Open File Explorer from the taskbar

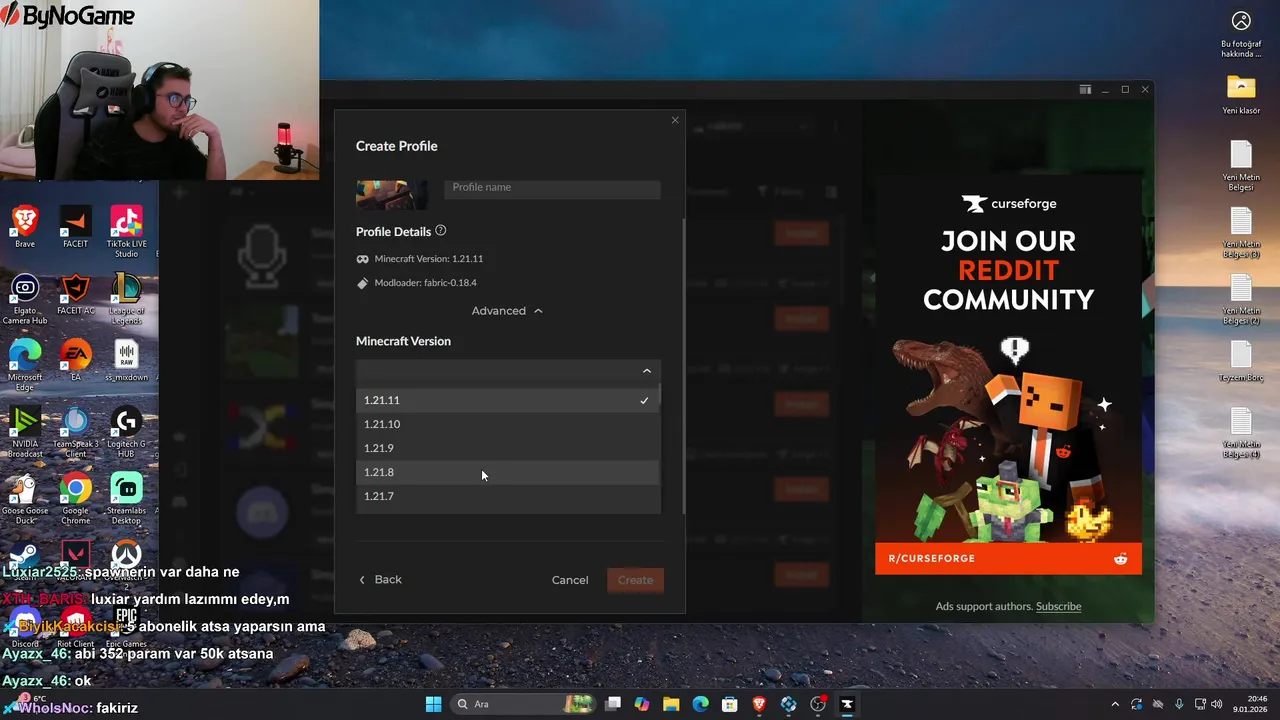tap(671, 704)
